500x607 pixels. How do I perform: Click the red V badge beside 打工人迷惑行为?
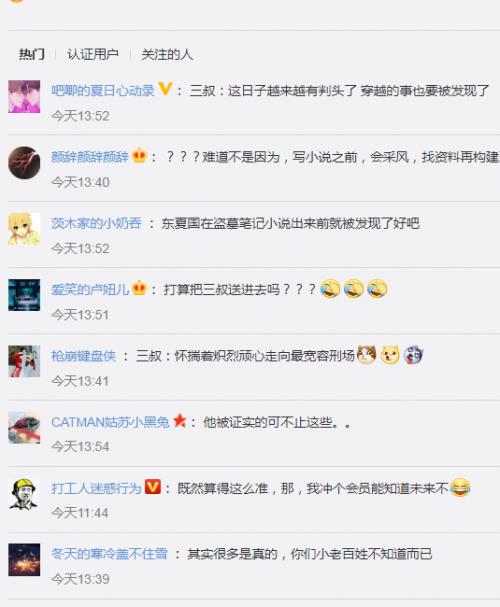152,487
